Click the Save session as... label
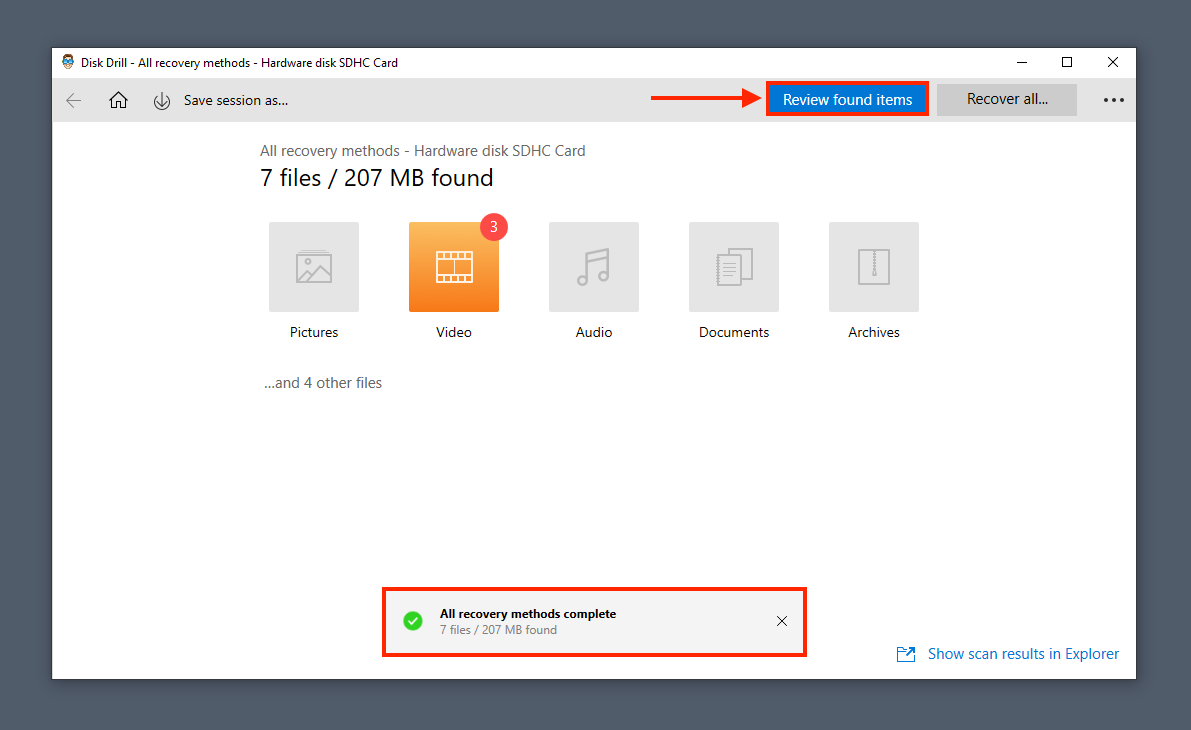Screen dimensions: 1191x730 235,100
